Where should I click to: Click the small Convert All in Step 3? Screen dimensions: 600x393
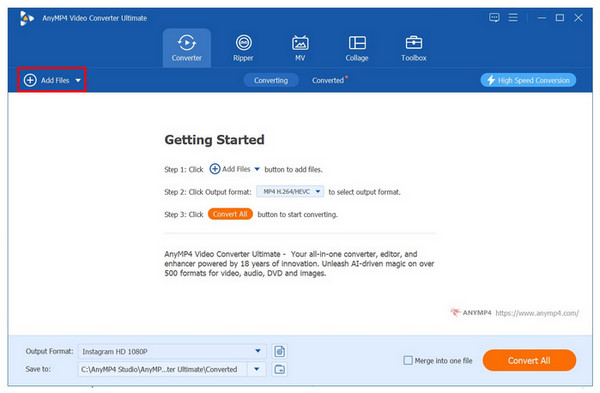(x=230, y=214)
